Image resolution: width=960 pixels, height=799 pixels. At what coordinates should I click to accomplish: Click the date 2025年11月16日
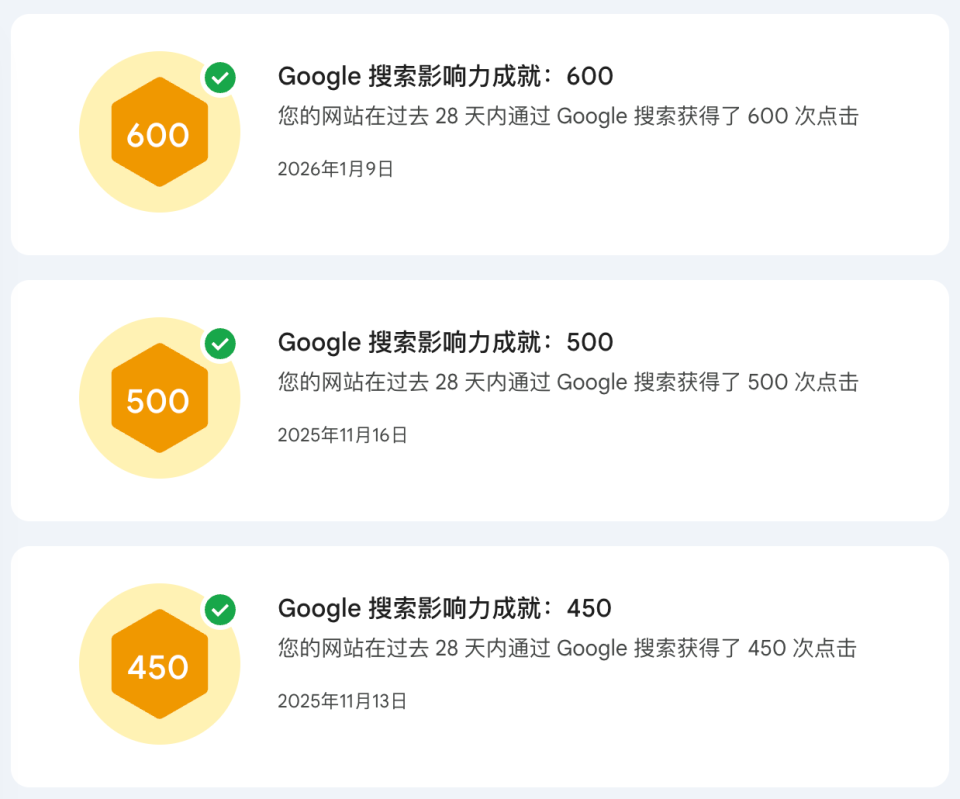pos(342,435)
